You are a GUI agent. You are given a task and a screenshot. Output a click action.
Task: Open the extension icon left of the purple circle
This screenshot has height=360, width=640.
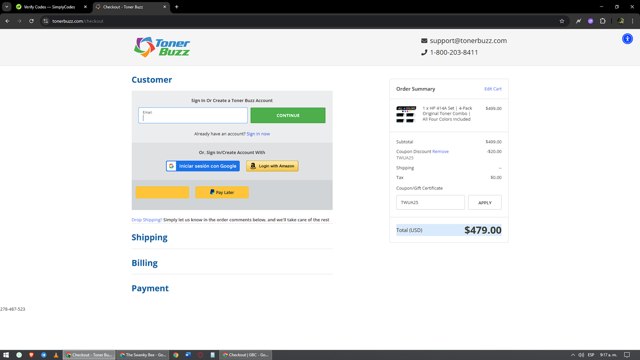click(x=578, y=21)
